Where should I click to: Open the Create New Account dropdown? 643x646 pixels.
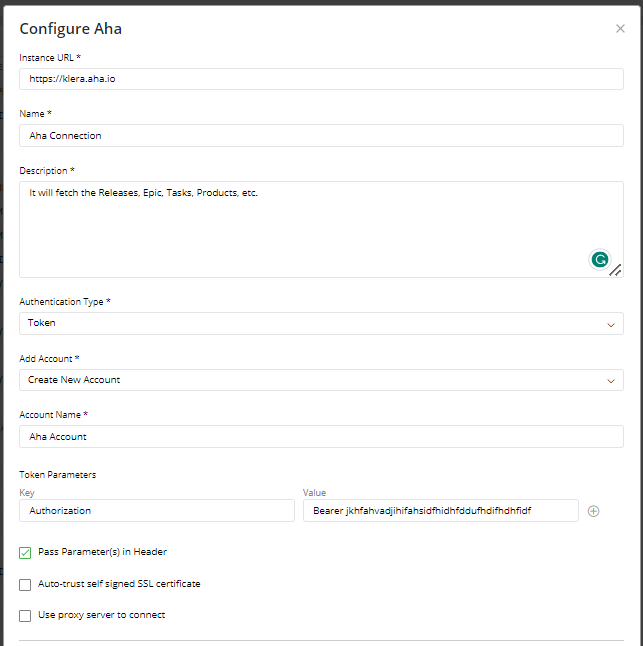[x=321, y=380]
